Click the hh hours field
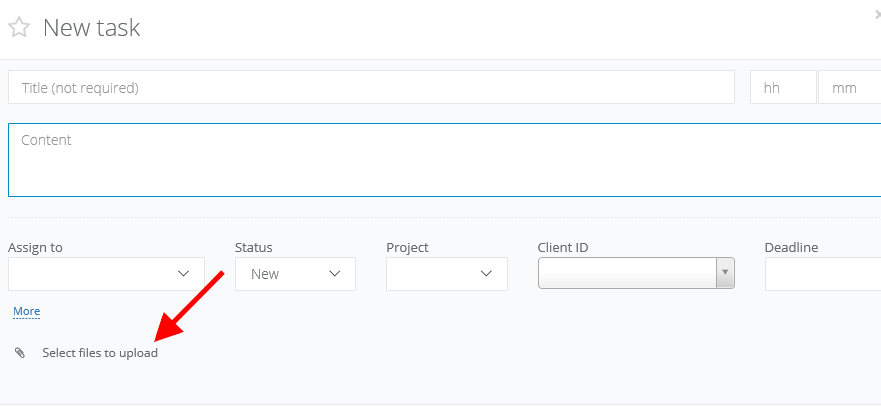This screenshot has width=881, height=406. point(783,88)
